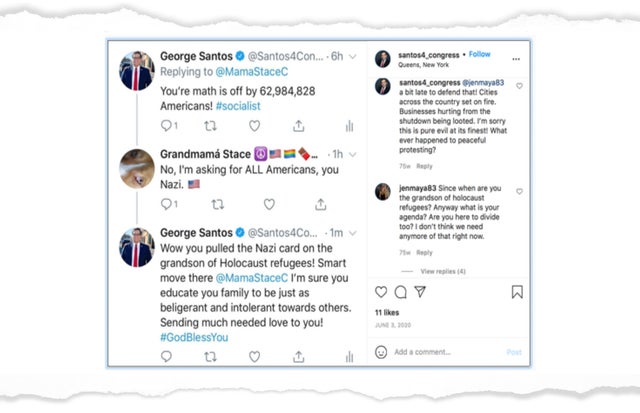Open emoji picker beside comment field
Screen dimensions: 640x413
coord(381,352)
